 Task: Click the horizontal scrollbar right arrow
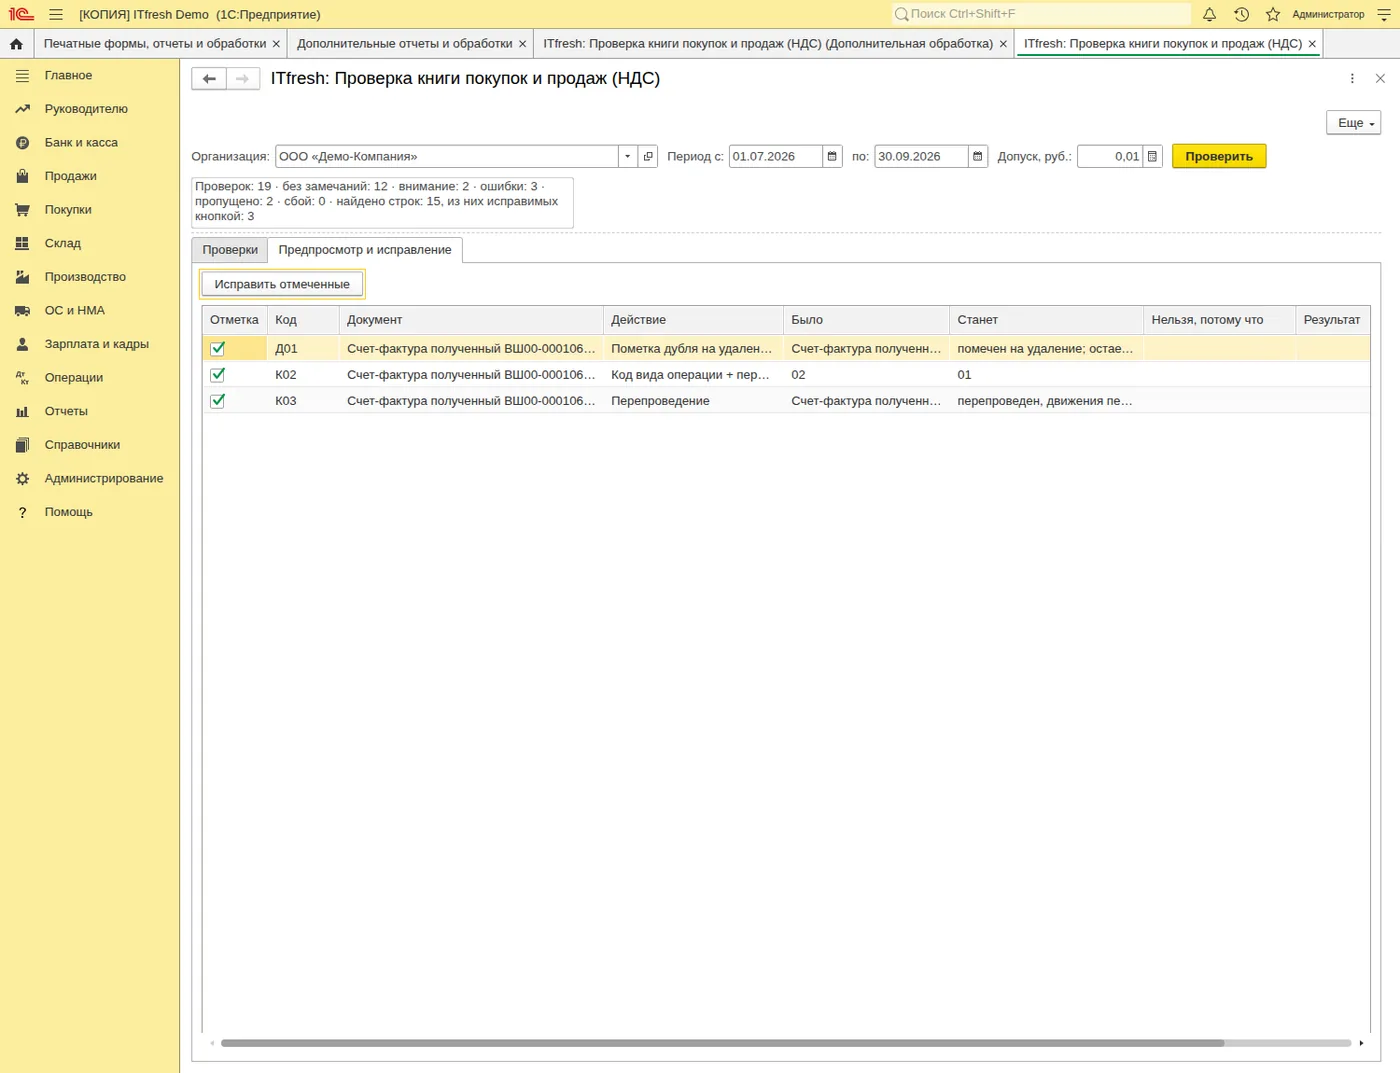click(1361, 1043)
